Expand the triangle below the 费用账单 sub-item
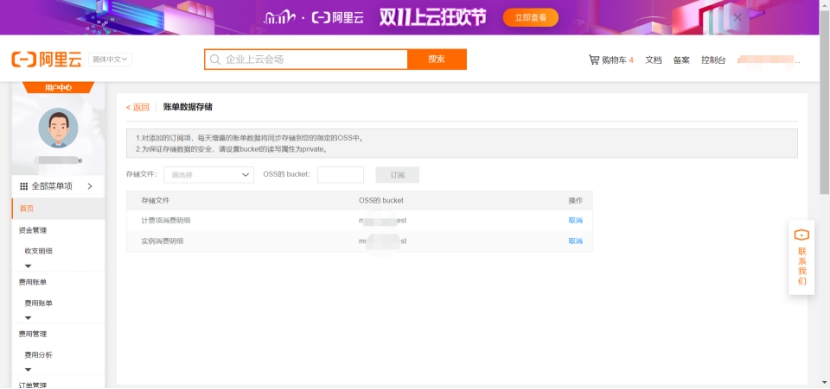The height and width of the screenshot is (389, 830). 28,318
